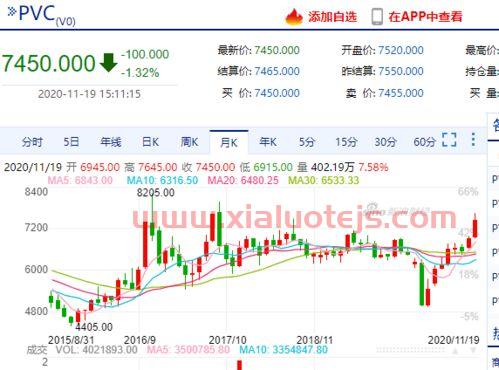Show the 5分 minute chart
The image size is (499, 370).
click(307, 142)
